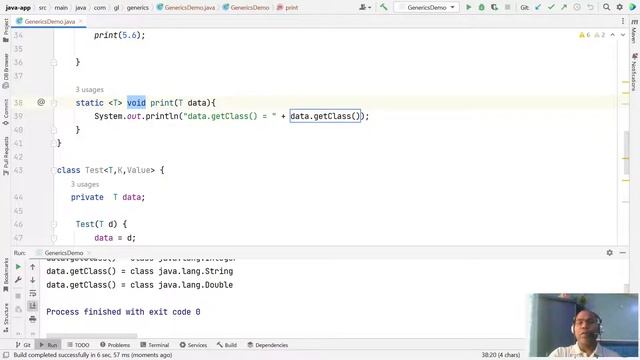Click Git Rollback undo arrow
The width and height of the screenshot is (640, 360).
(x=590, y=7)
